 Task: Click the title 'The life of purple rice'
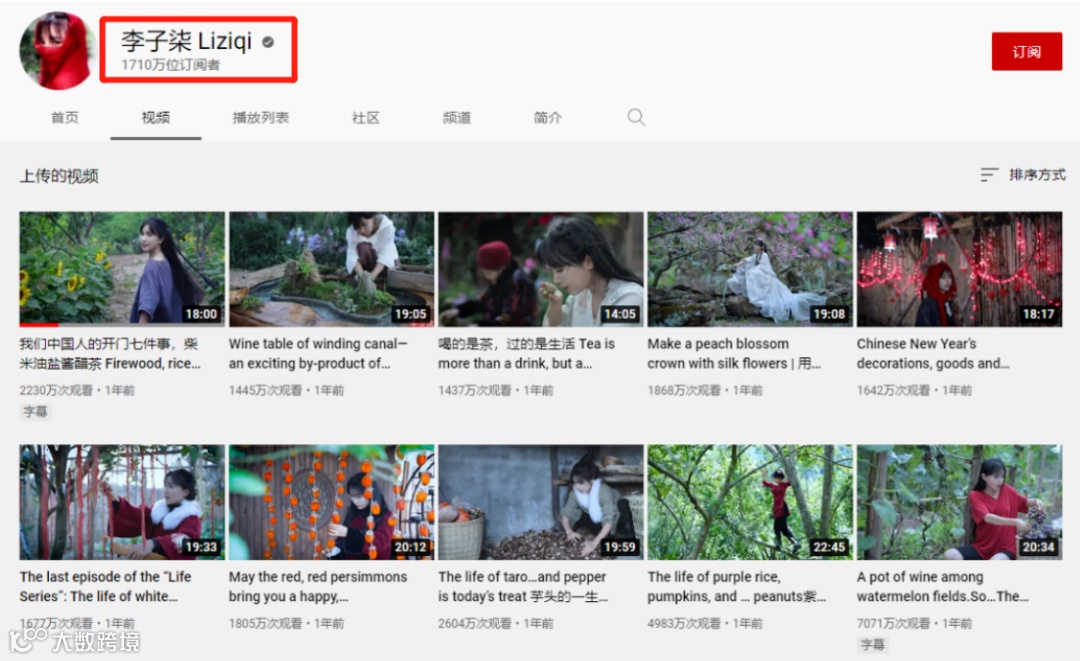coord(736,587)
